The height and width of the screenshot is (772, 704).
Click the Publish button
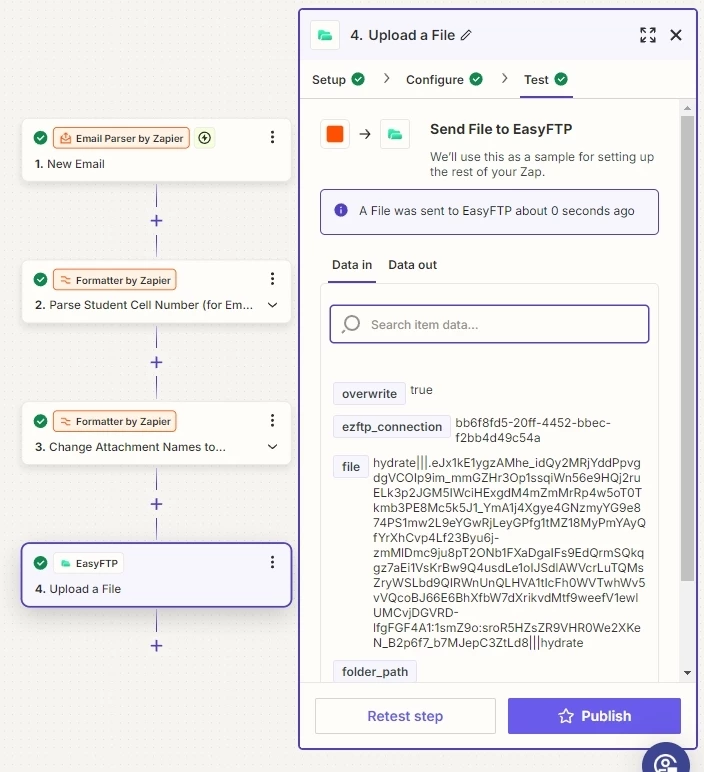point(594,716)
